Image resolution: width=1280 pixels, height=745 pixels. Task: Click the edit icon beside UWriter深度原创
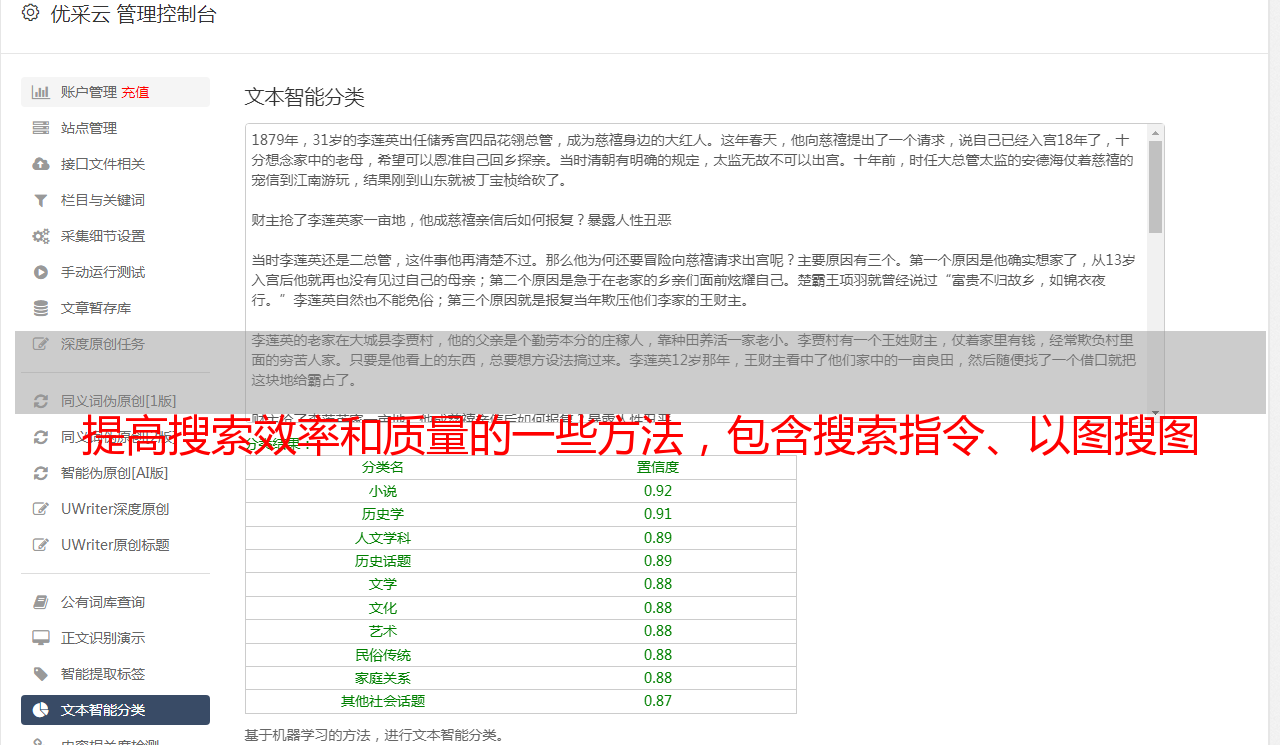point(41,509)
